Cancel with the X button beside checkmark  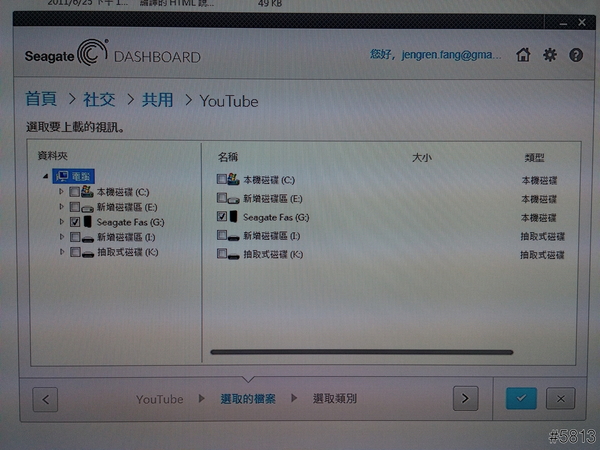click(561, 399)
